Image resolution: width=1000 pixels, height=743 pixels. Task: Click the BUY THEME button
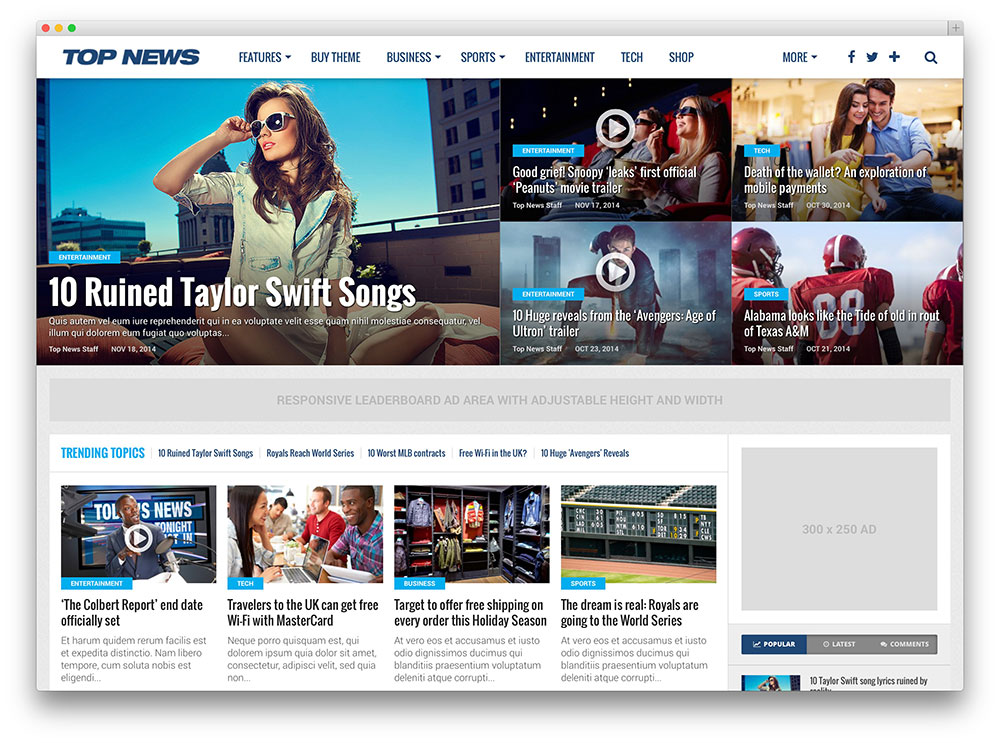coord(335,57)
